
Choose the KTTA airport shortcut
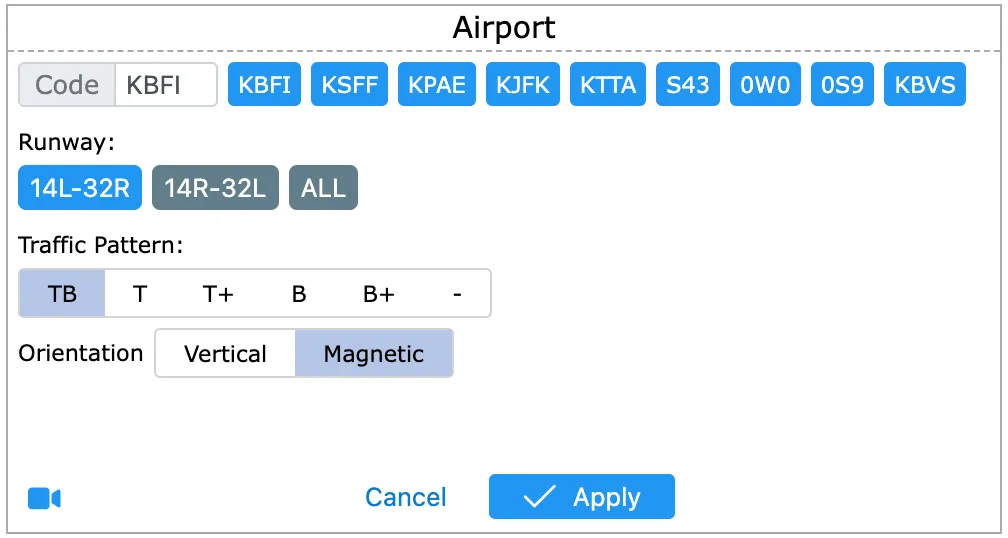[608, 85]
